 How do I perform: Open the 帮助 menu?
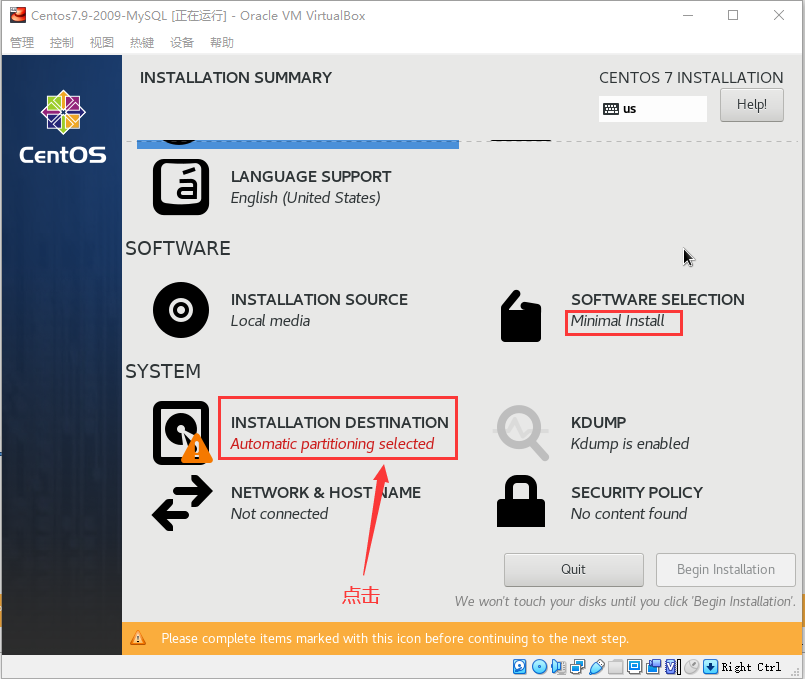[222, 43]
